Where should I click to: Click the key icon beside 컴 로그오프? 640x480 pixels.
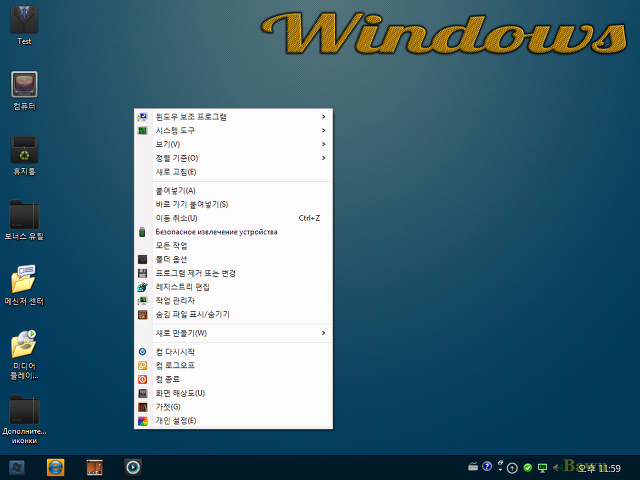point(142,366)
